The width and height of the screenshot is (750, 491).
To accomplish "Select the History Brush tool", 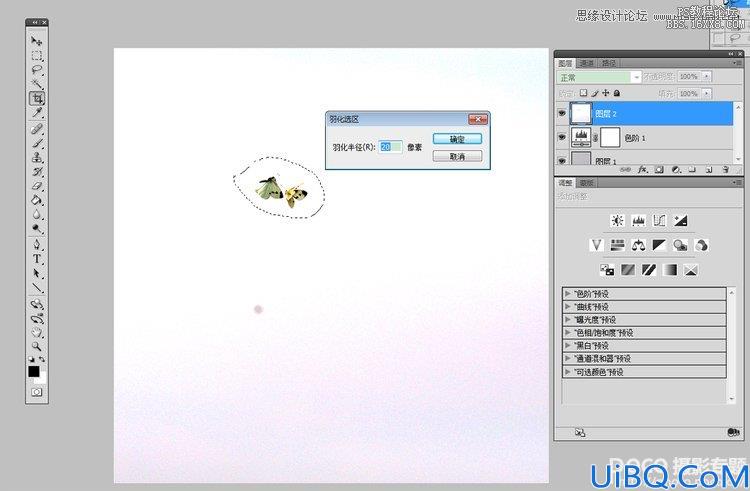I will pyautogui.click(x=37, y=172).
